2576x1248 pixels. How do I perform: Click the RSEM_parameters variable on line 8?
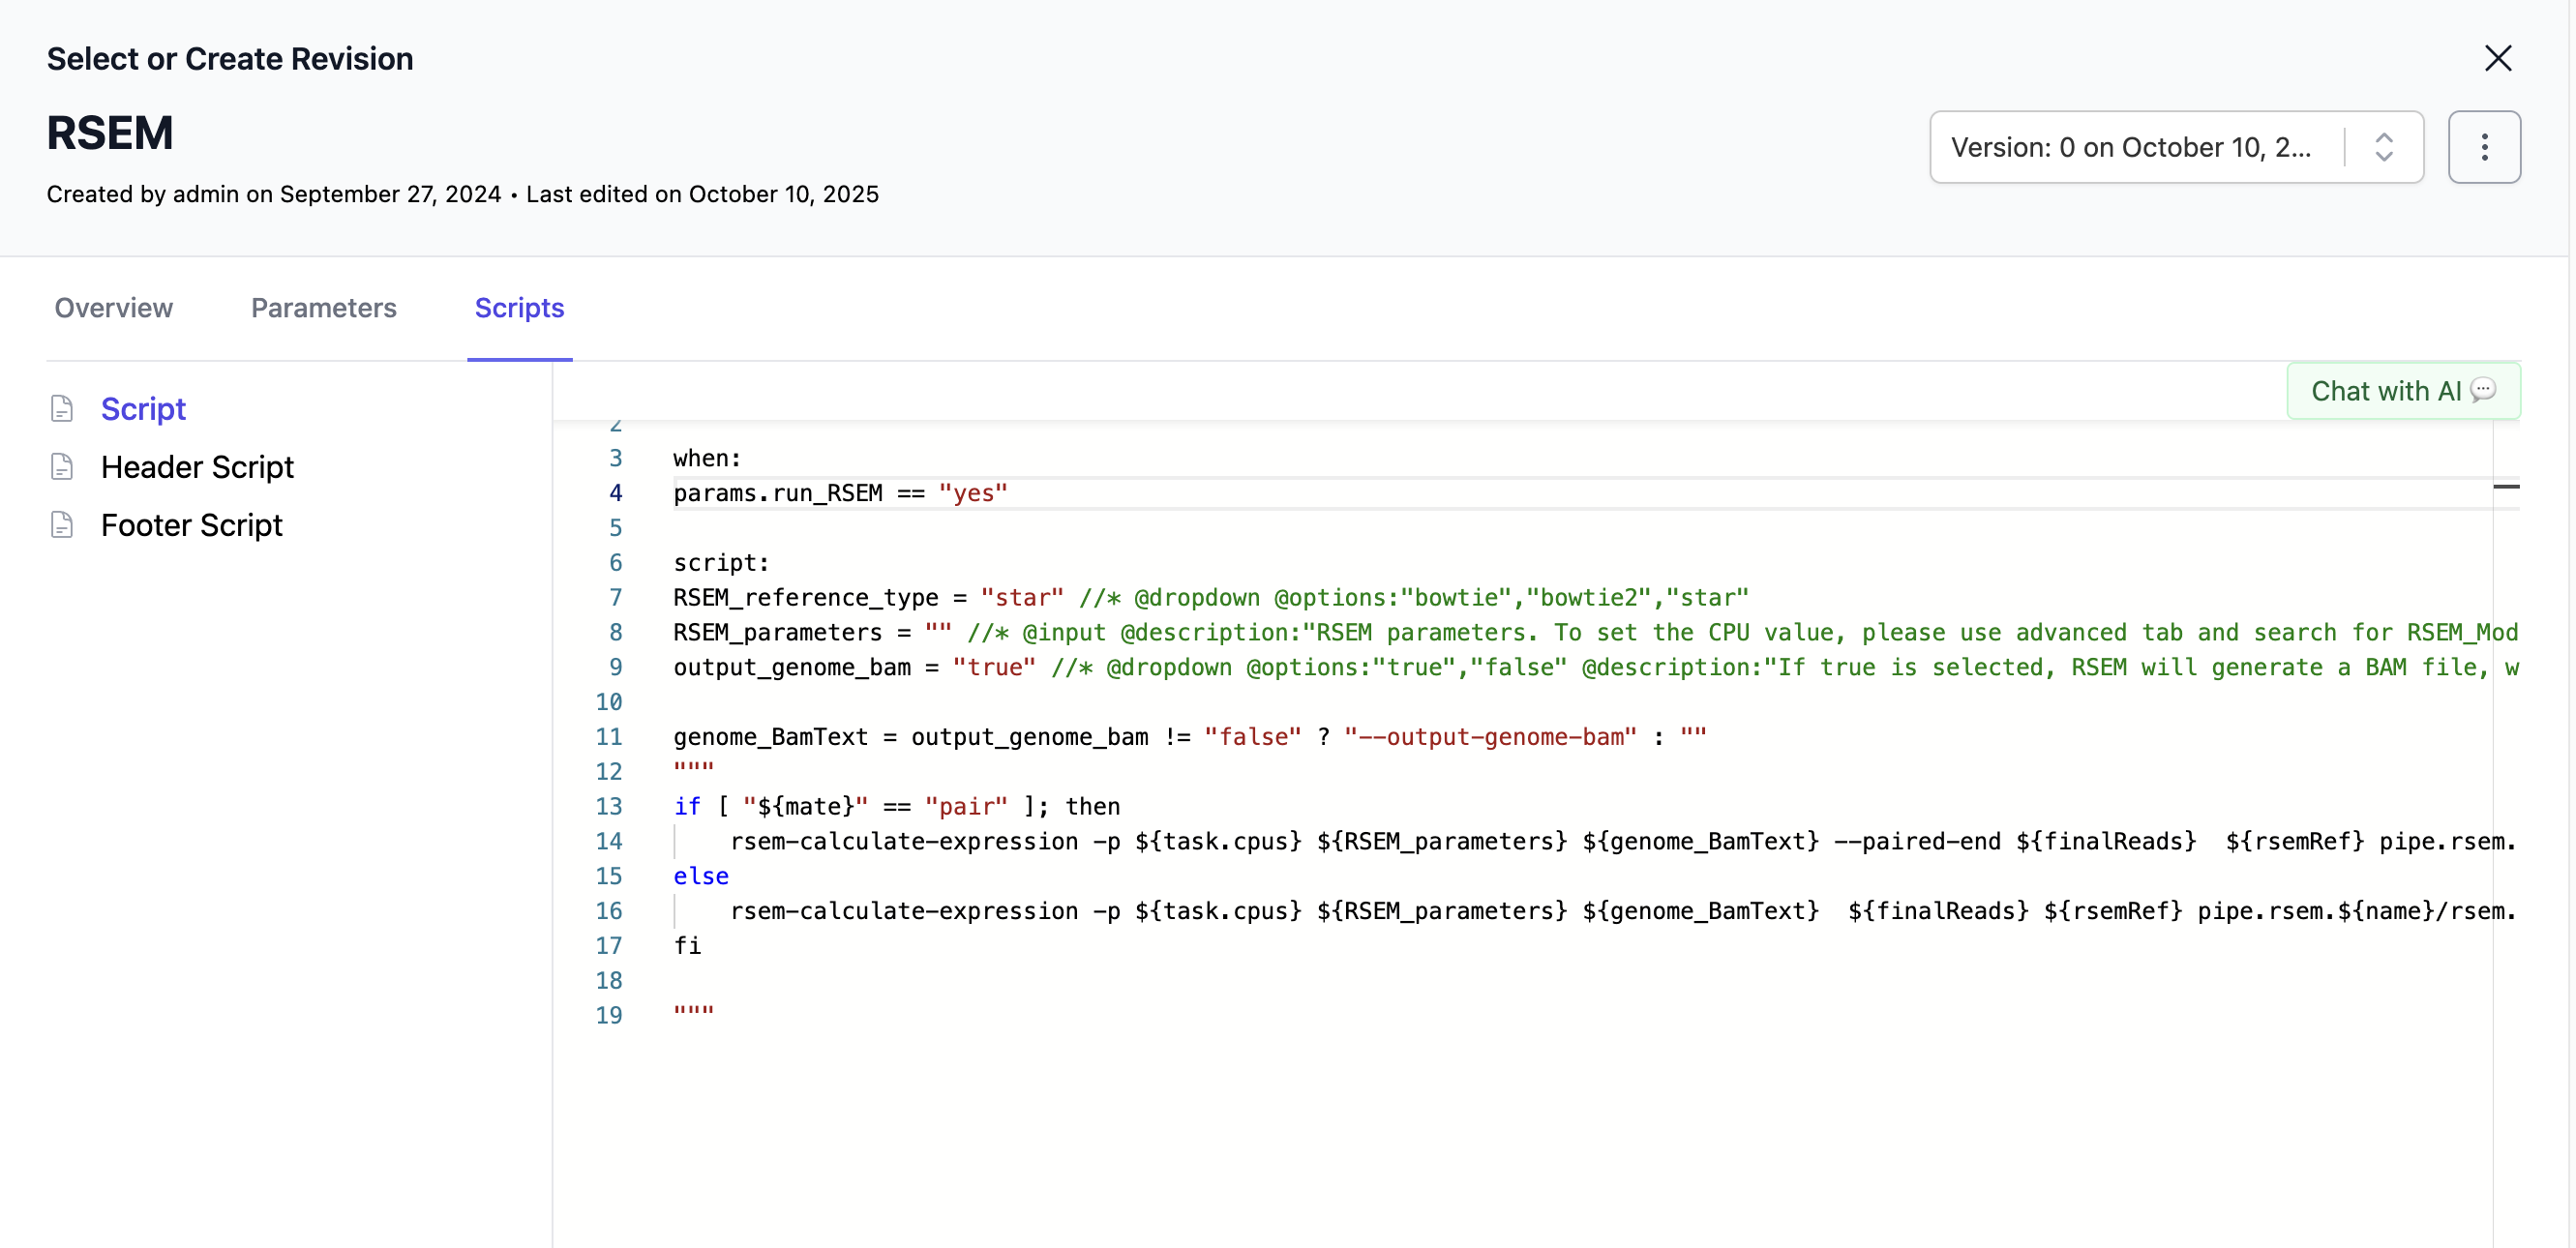tap(777, 633)
